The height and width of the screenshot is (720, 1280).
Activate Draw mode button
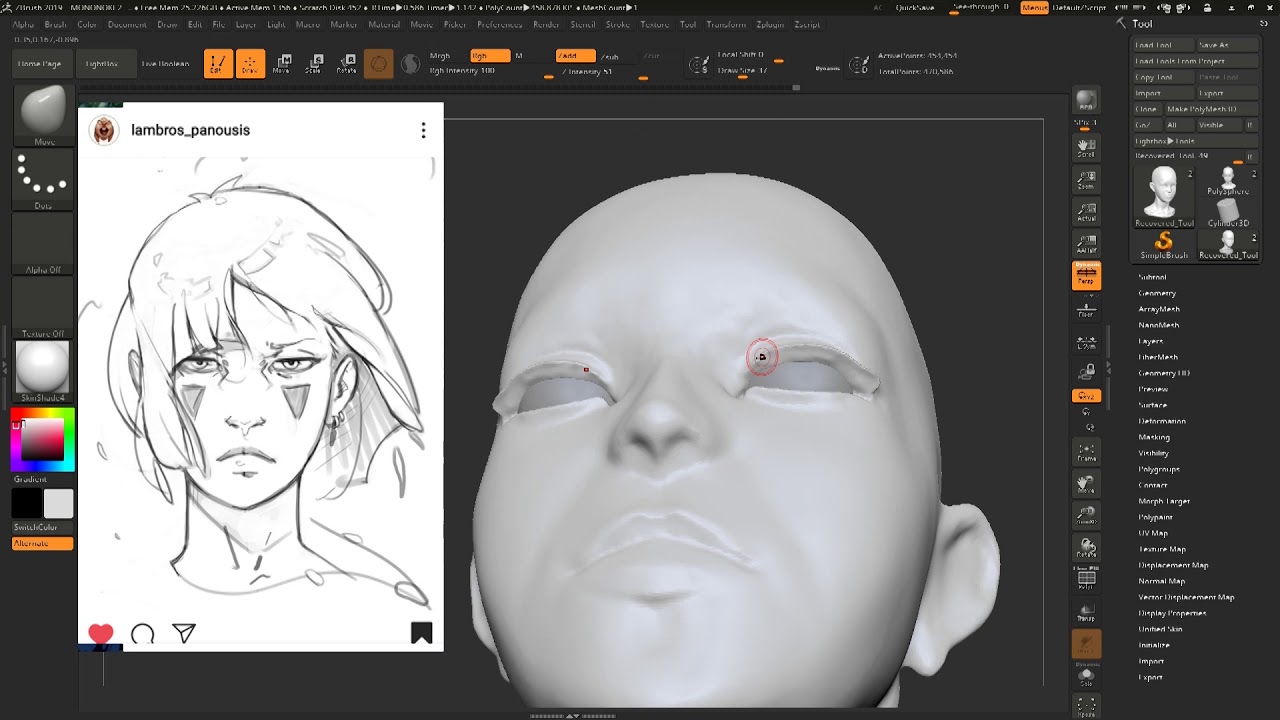(250, 64)
